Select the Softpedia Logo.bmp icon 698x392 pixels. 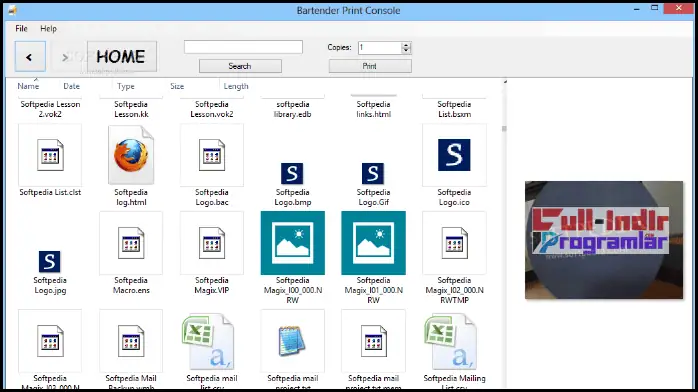pos(292,174)
